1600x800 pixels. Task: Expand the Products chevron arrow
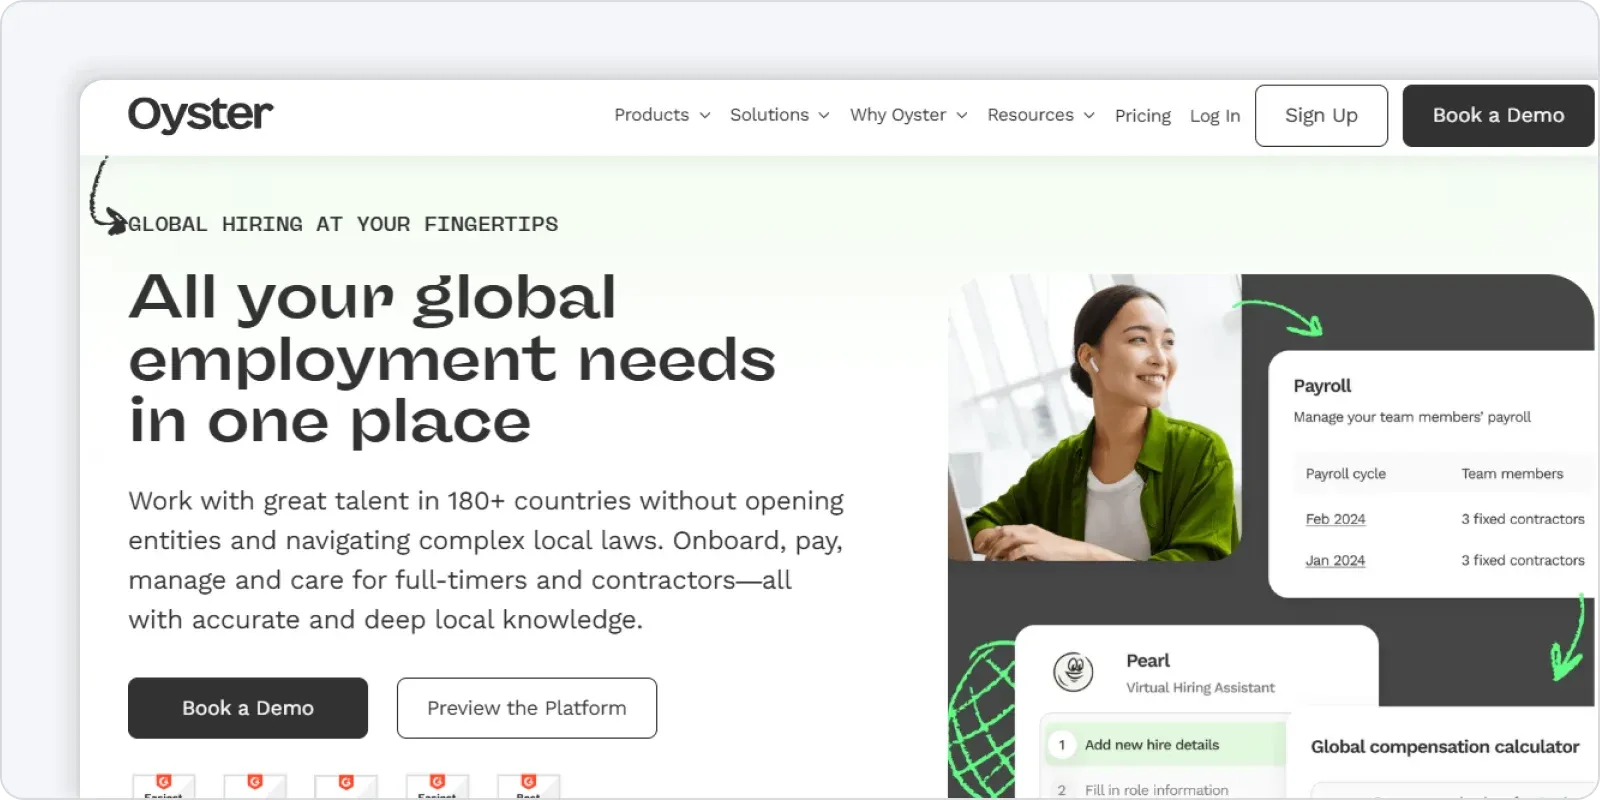pyautogui.click(x=705, y=116)
